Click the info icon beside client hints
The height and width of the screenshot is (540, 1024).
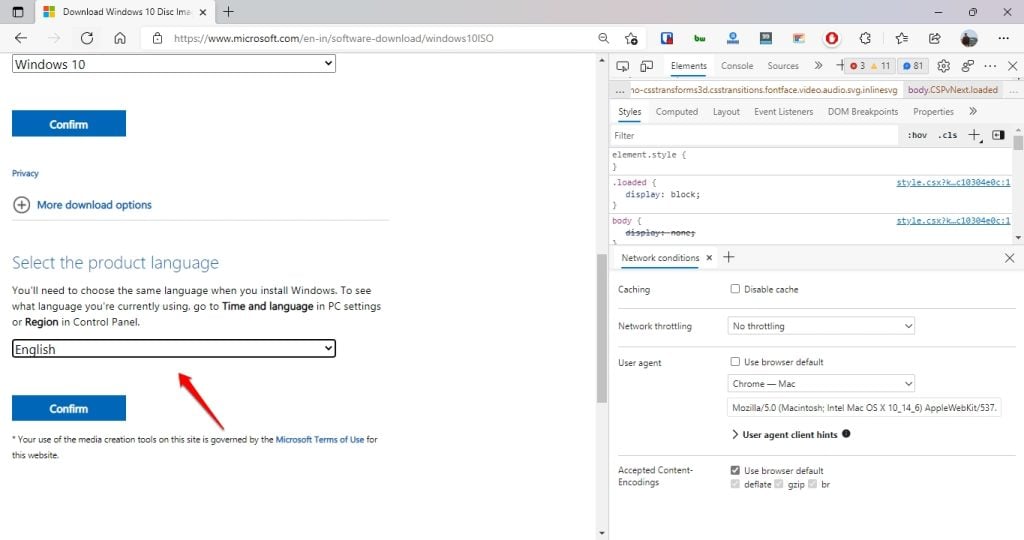[846, 434]
